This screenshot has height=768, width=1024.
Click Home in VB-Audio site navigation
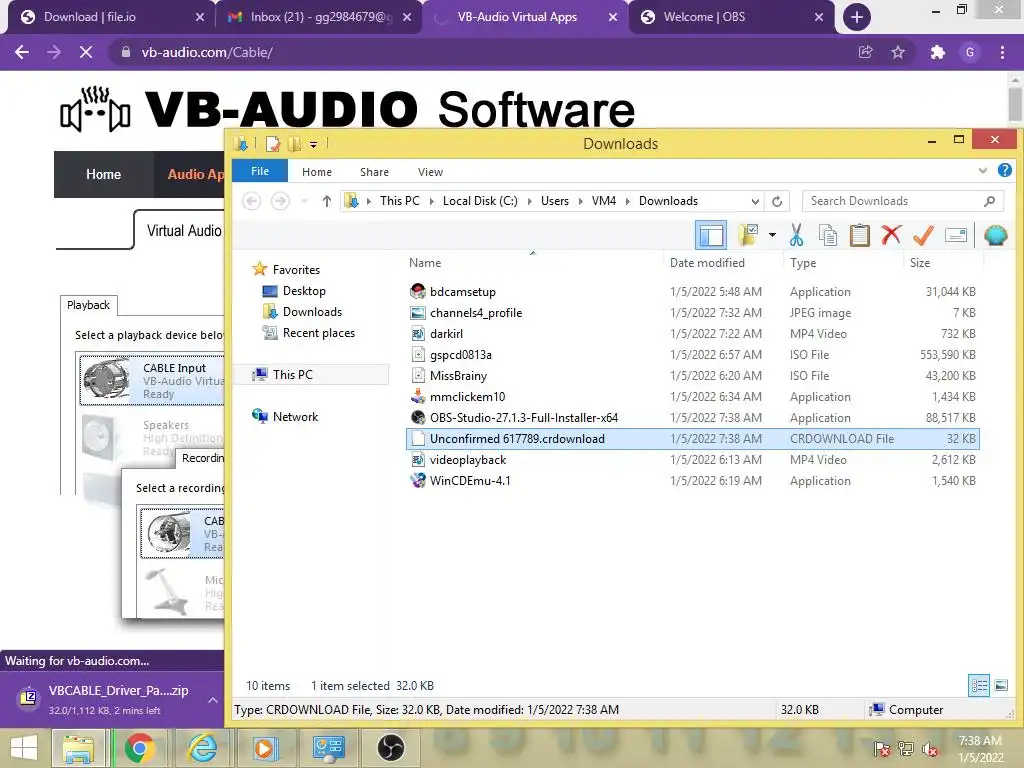[103, 174]
